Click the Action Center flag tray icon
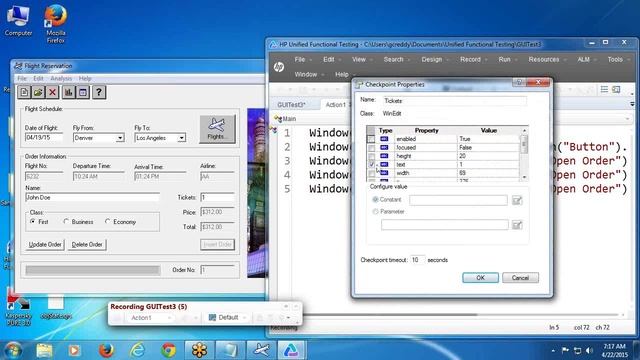 tap(565, 350)
